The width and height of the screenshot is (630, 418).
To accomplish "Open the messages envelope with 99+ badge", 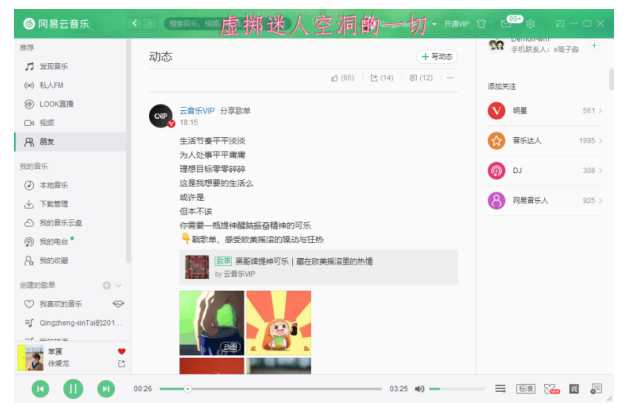I will click(506, 24).
